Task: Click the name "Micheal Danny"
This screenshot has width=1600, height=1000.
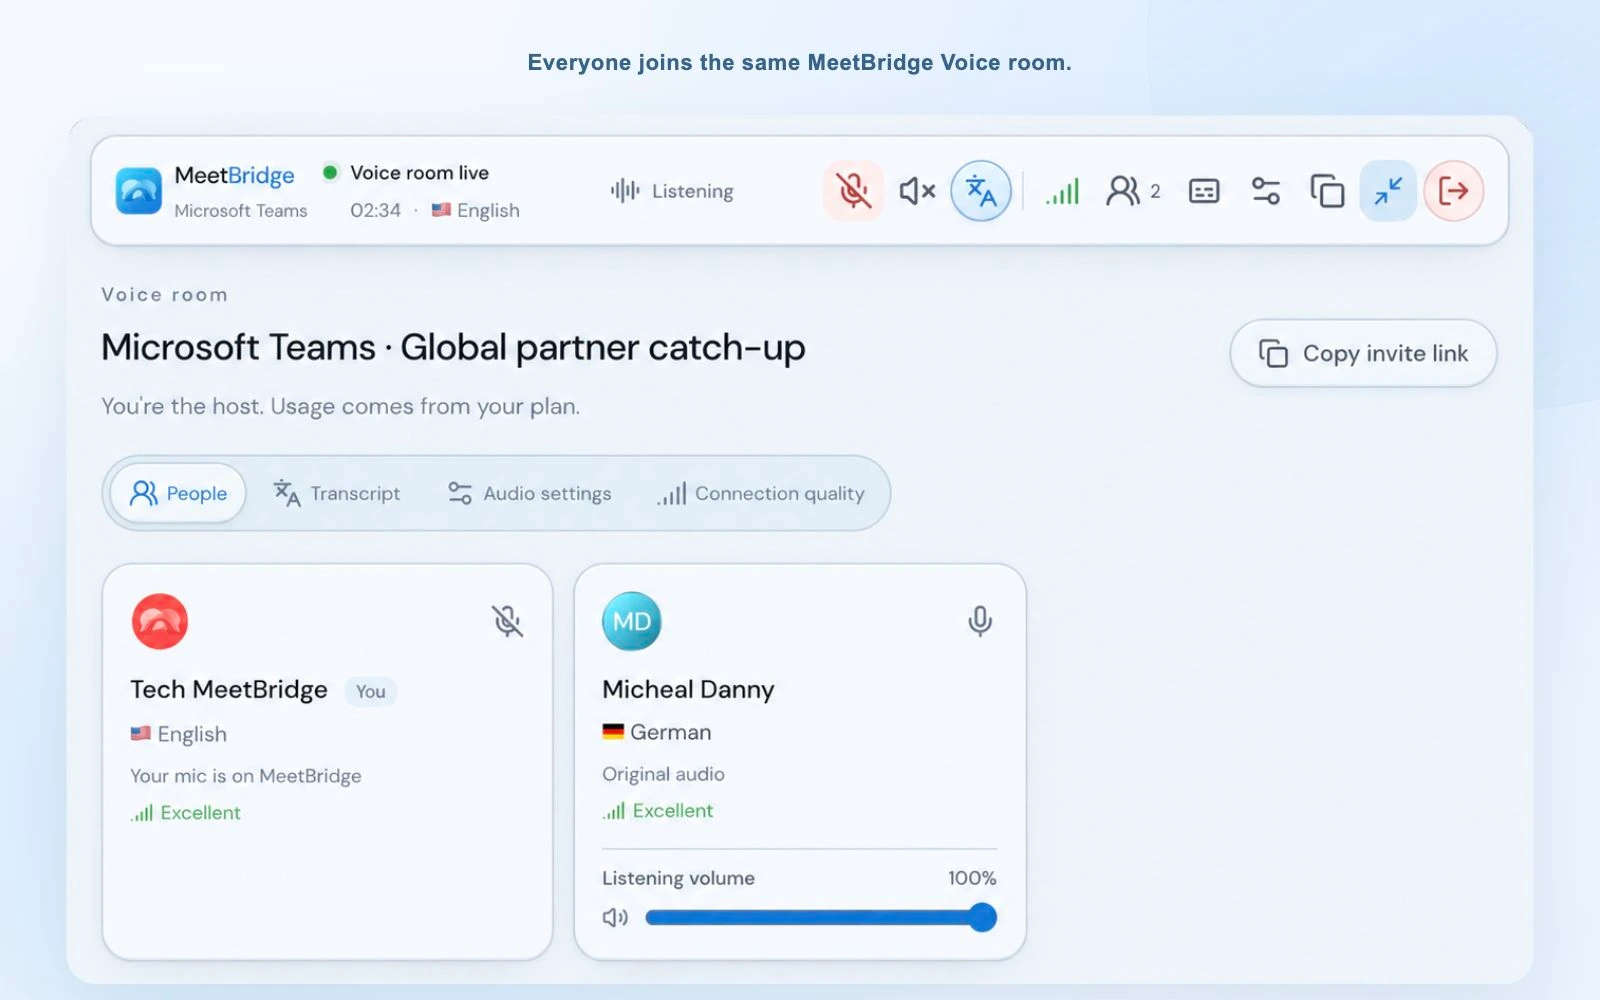Action: pyautogui.click(x=688, y=689)
